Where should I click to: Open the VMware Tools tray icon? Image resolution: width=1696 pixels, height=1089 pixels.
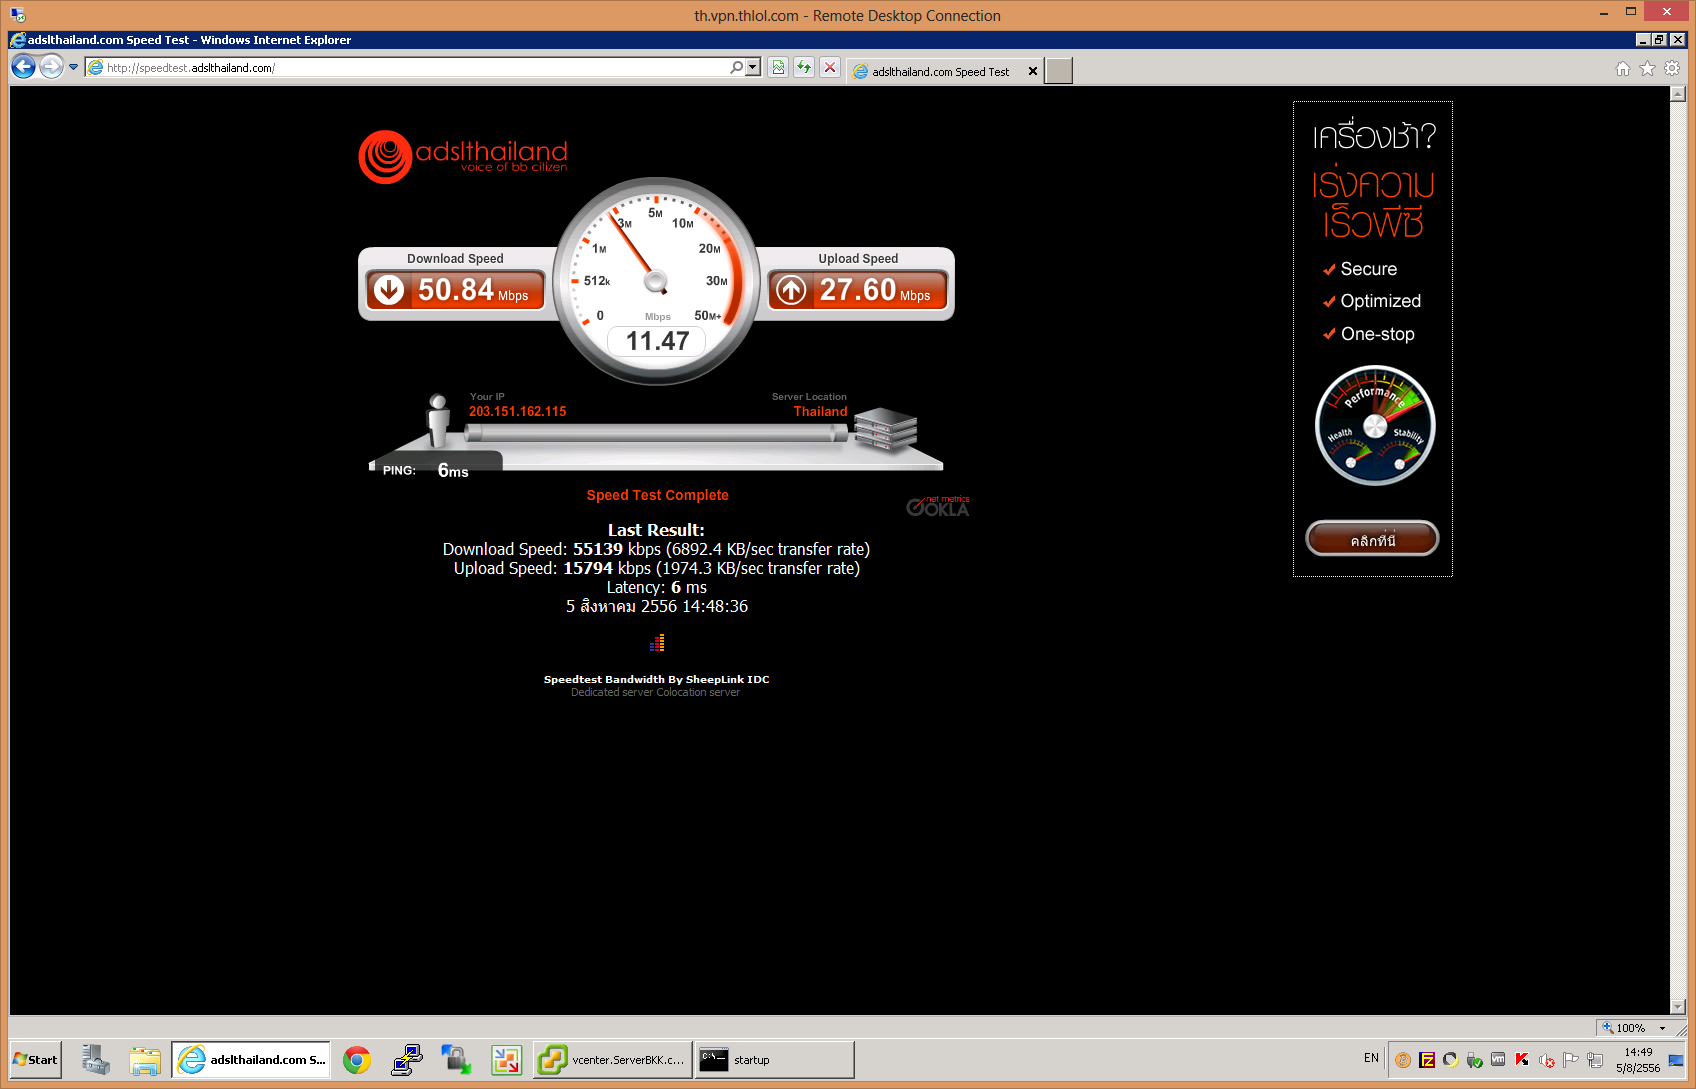pyautogui.click(x=1498, y=1060)
